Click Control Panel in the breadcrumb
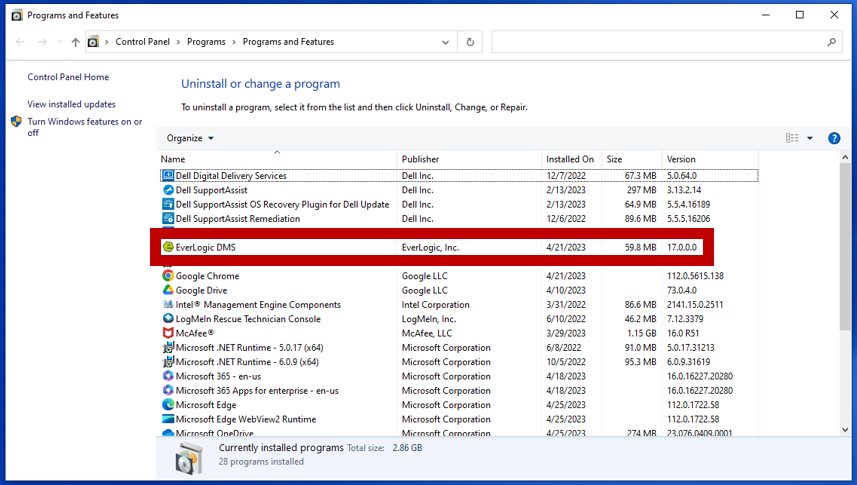 pyautogui.click(x=143, y=42)
